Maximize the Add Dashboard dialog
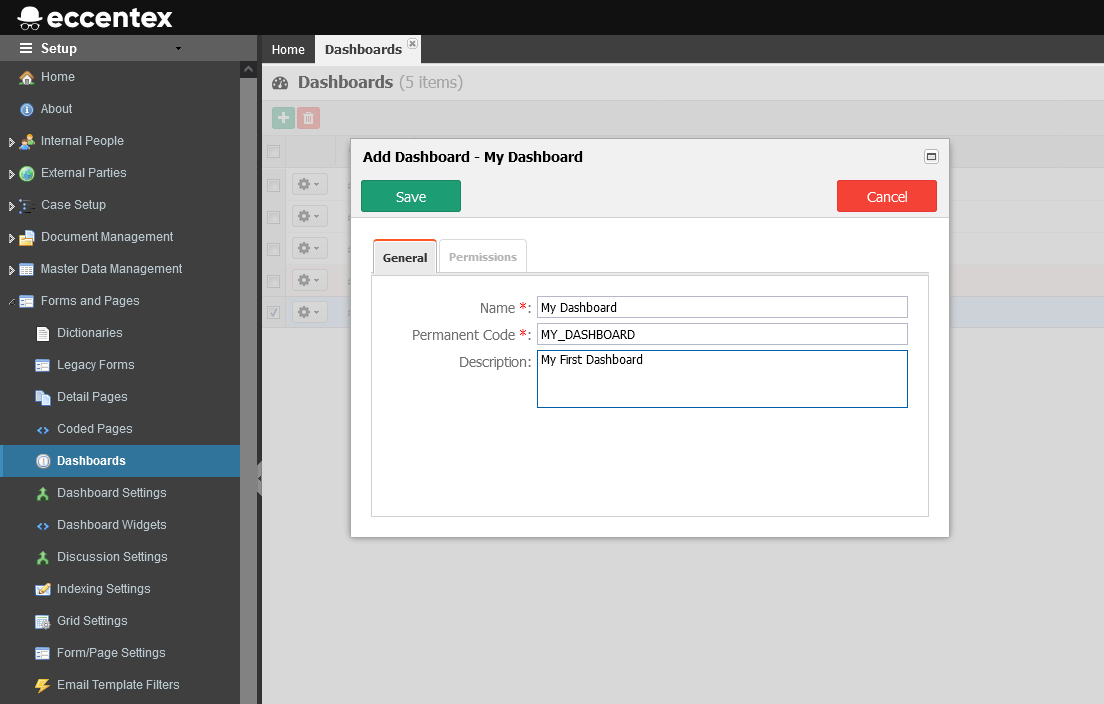The width and height of the screenshot is (1104, 704). pyautogui.click(x=931, y=156)
